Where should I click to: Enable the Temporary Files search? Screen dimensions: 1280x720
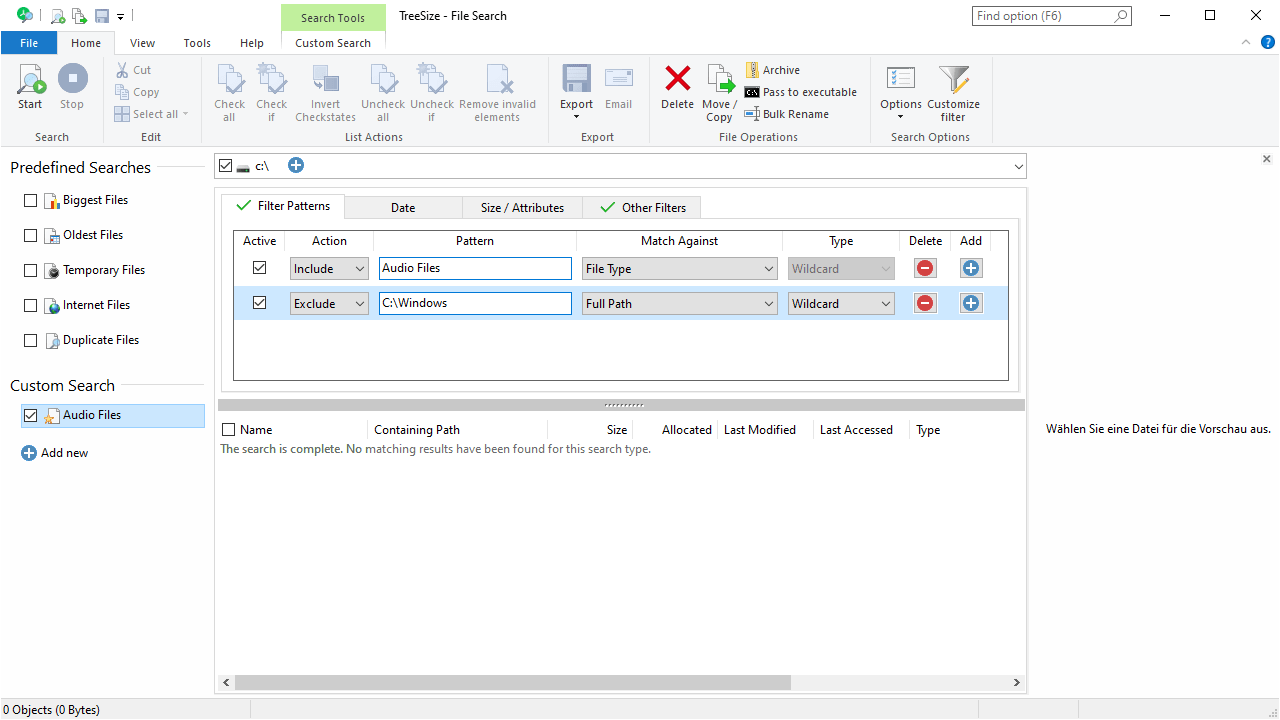(x=30, y=270)
